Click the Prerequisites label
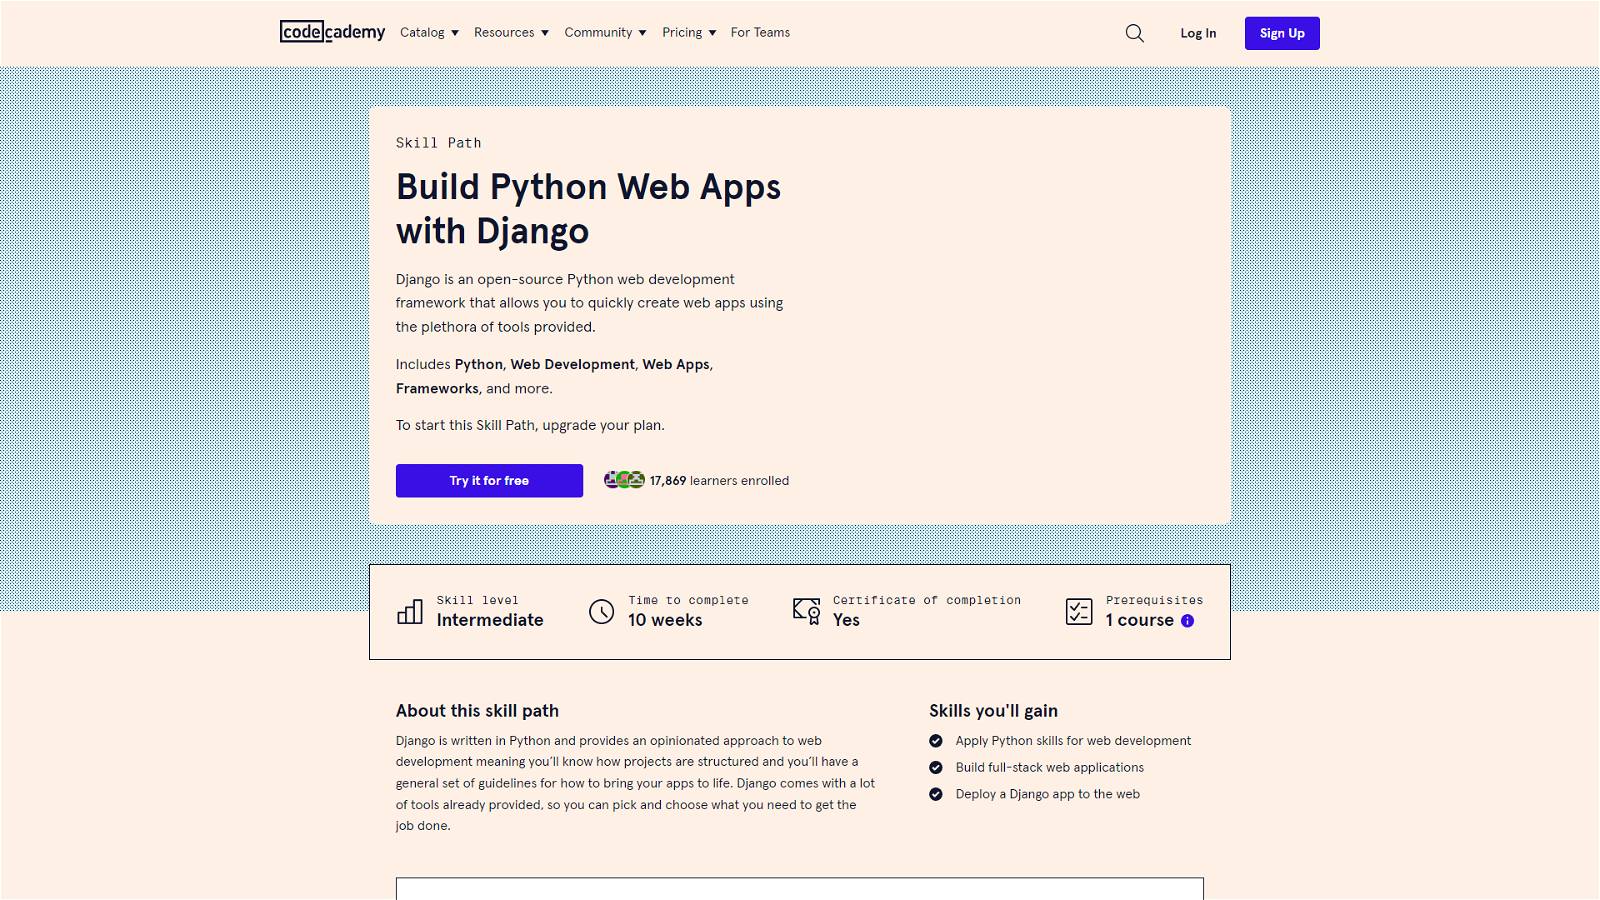The width and height of the screenshot is (1600, 900). (x=1154, y=600)
